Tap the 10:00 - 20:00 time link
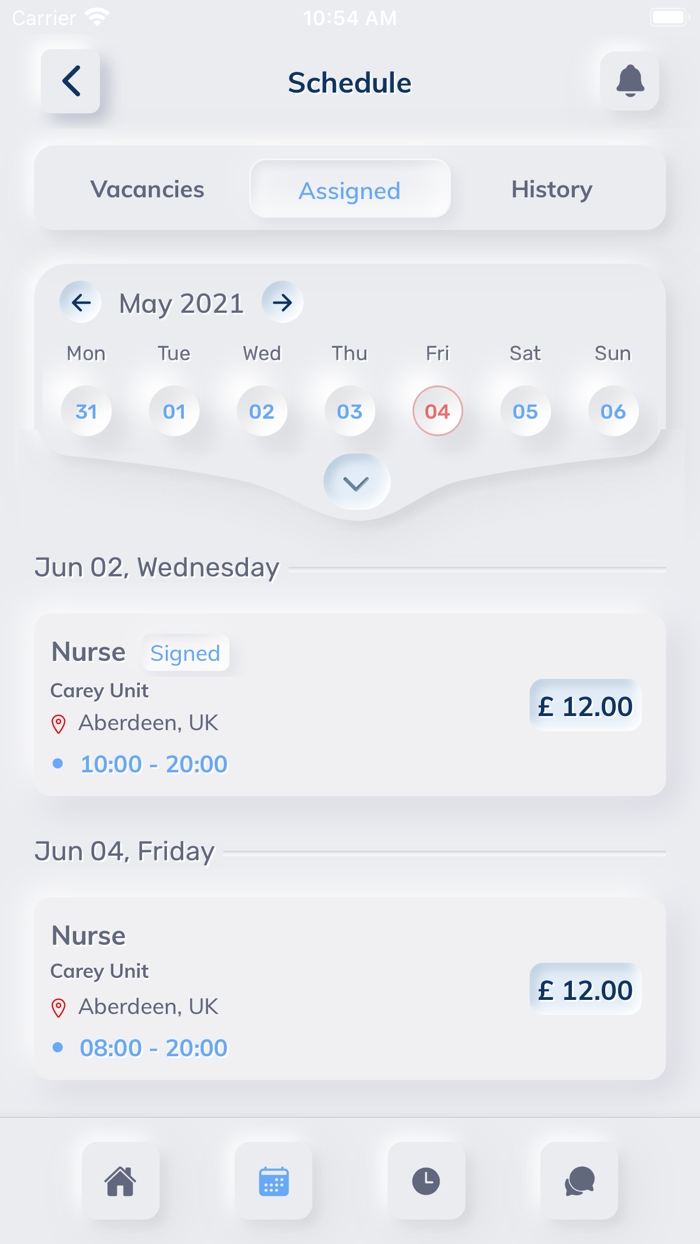The width and height of the screenshot is (700, 1244). (153, 763)
